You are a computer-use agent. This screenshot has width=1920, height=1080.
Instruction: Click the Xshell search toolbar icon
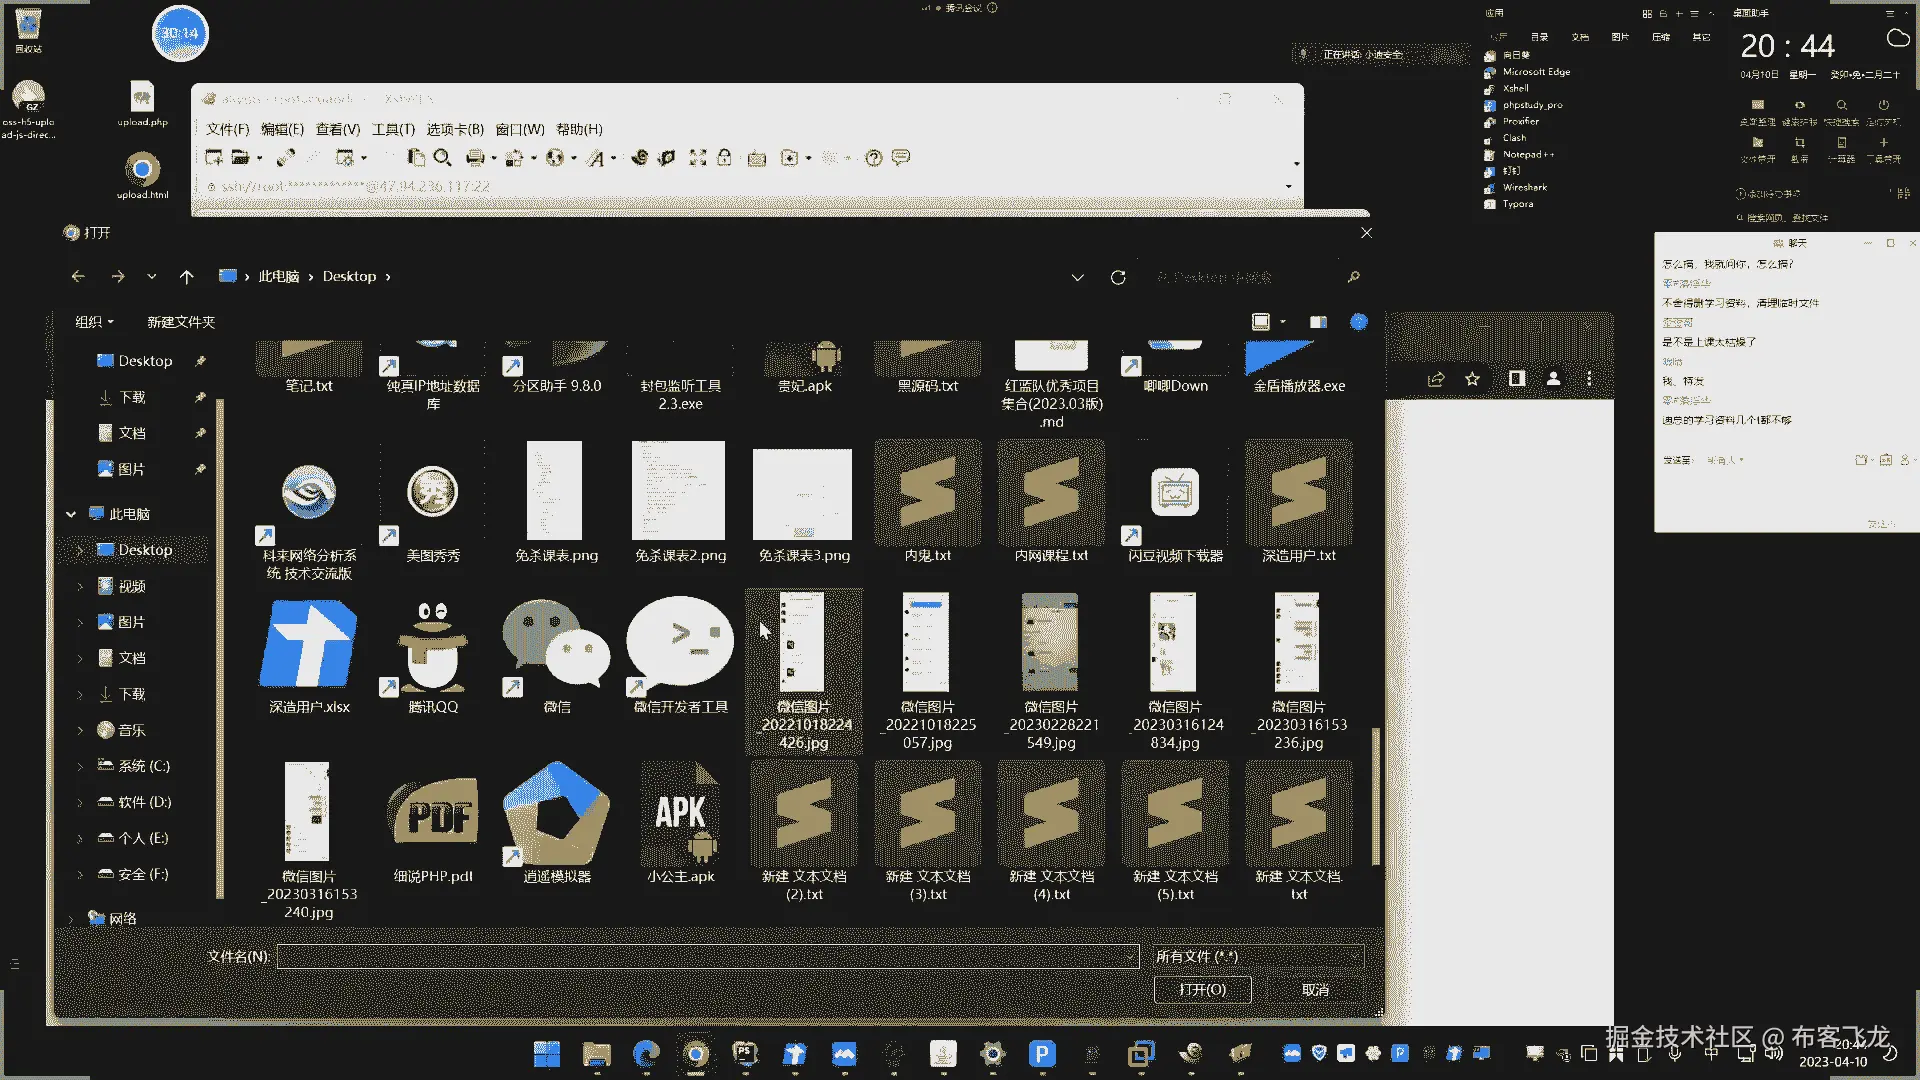coord(443,158)
